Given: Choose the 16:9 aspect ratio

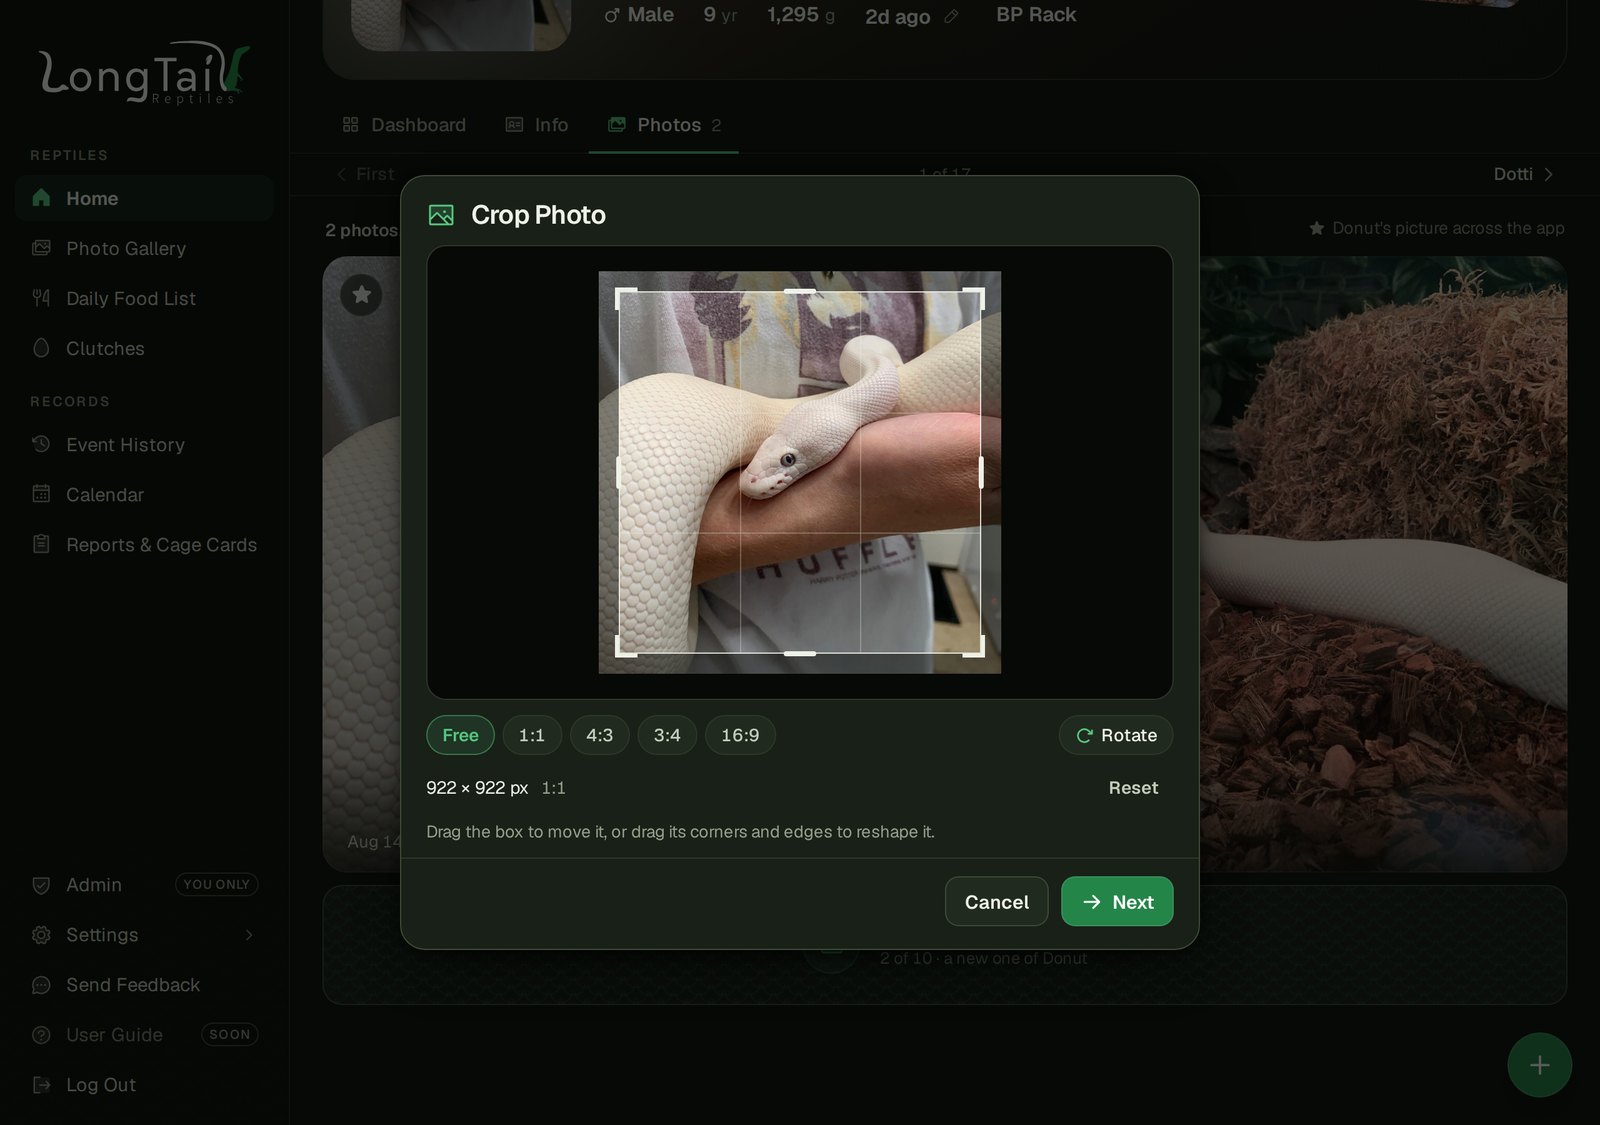Looking at the screenshot, I should (740, 735).
